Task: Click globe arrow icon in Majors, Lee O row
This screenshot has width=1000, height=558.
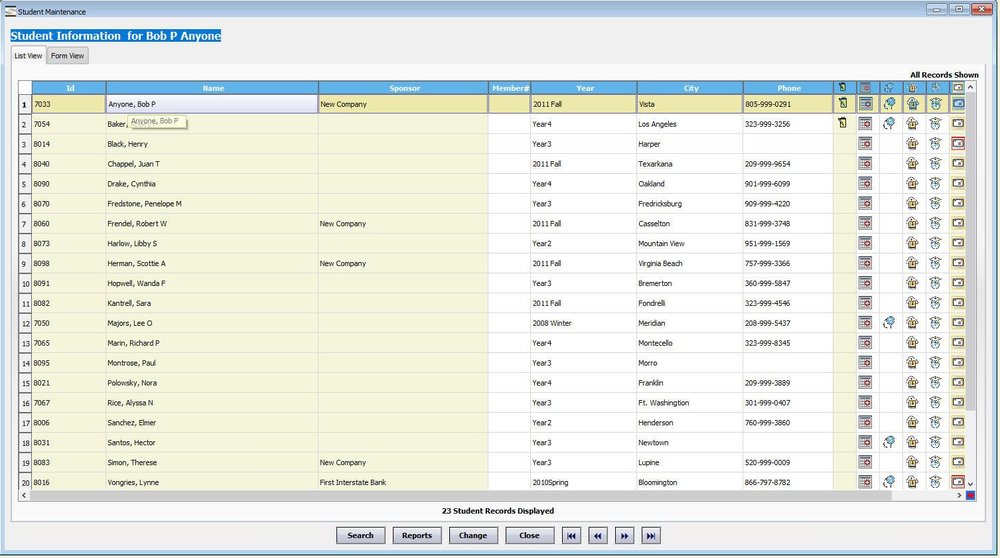Action: pos(889,323)
